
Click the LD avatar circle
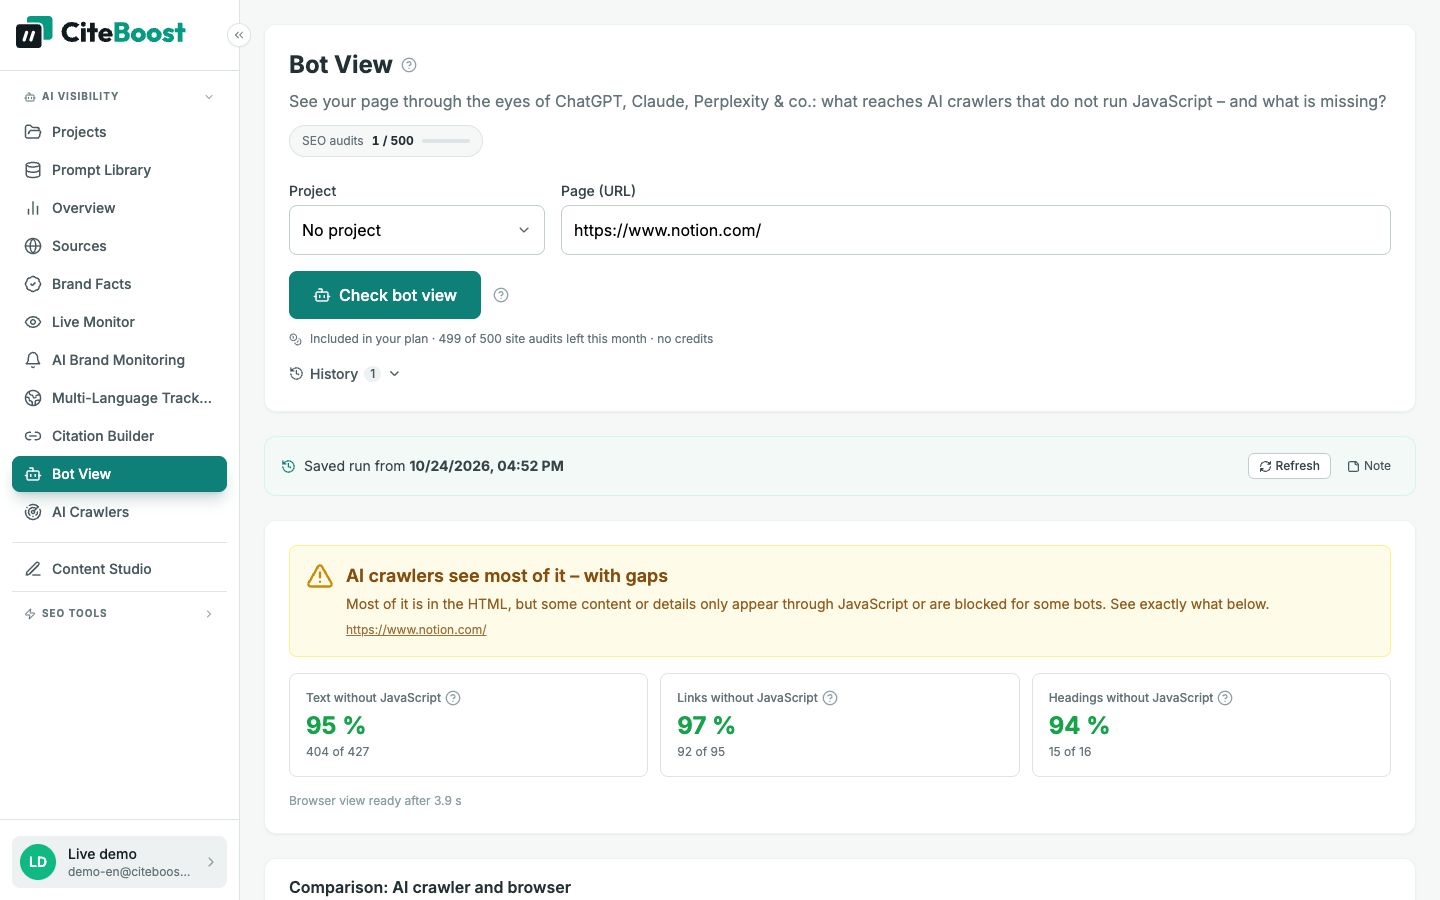tap(38, 862)
